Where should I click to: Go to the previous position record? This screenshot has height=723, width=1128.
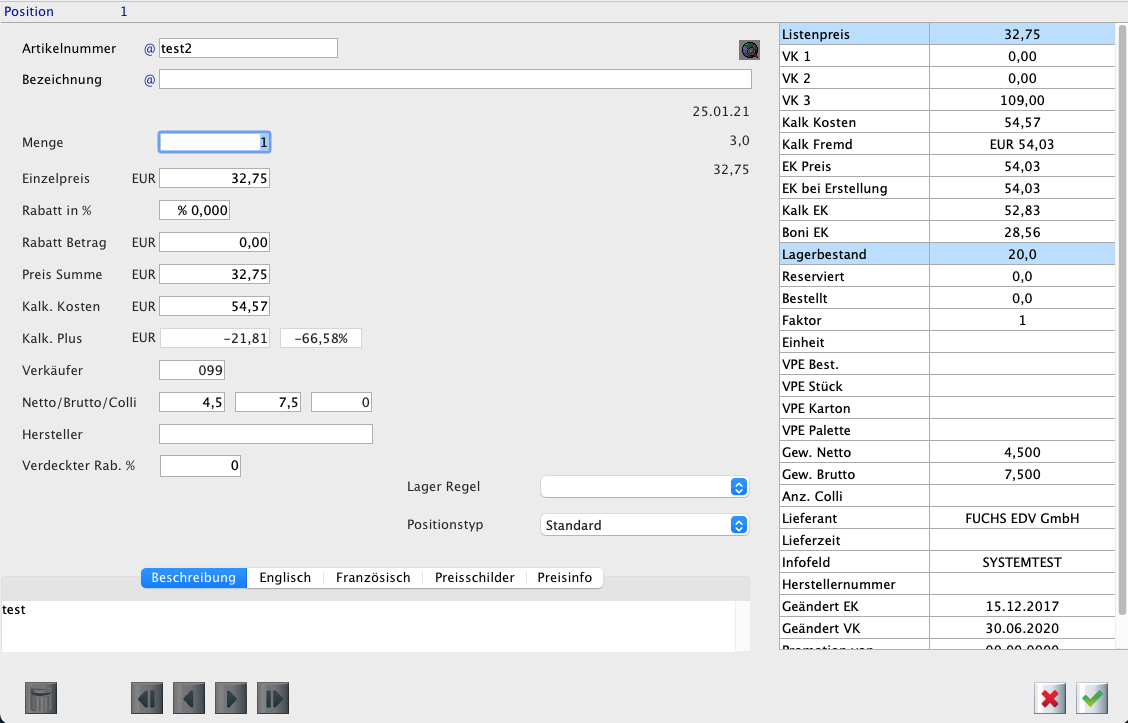tap(188, 697)
